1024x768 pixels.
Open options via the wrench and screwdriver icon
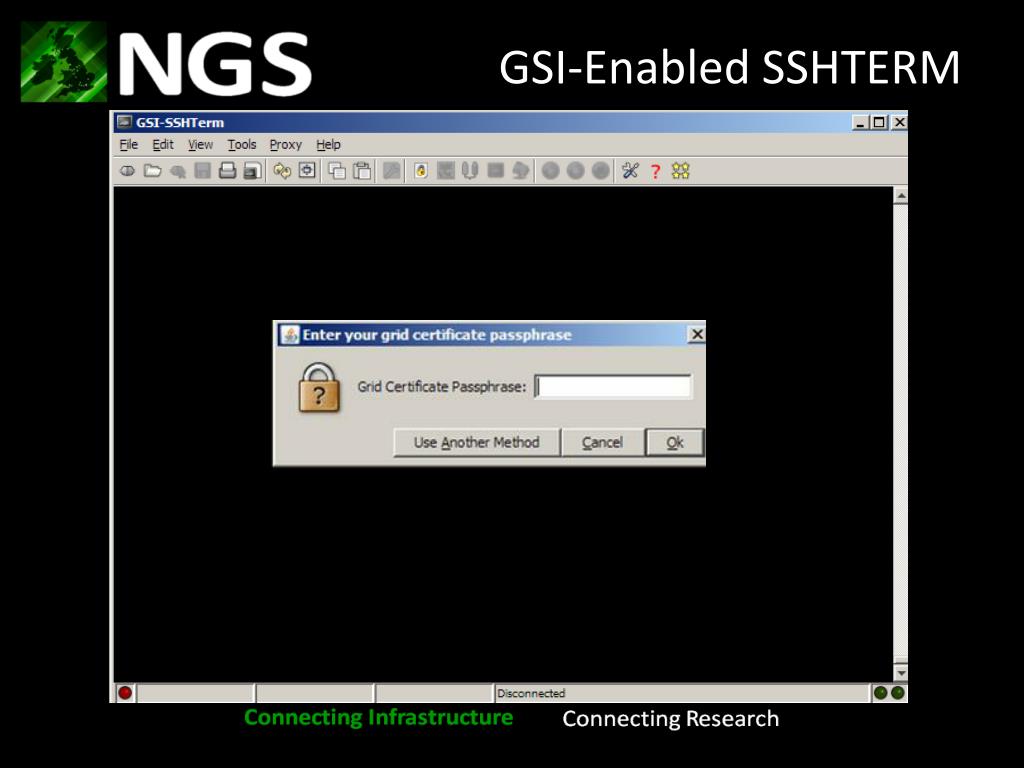630,171
